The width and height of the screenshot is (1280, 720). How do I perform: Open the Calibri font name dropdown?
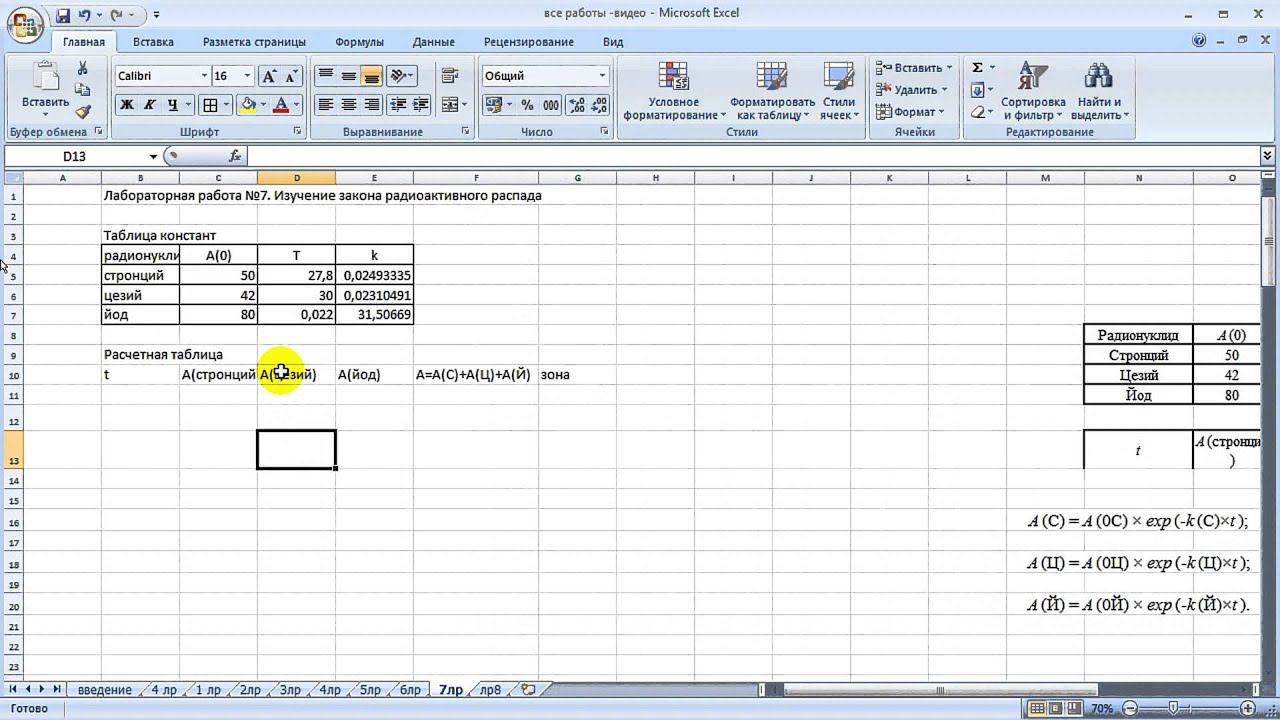coord(204,76)
